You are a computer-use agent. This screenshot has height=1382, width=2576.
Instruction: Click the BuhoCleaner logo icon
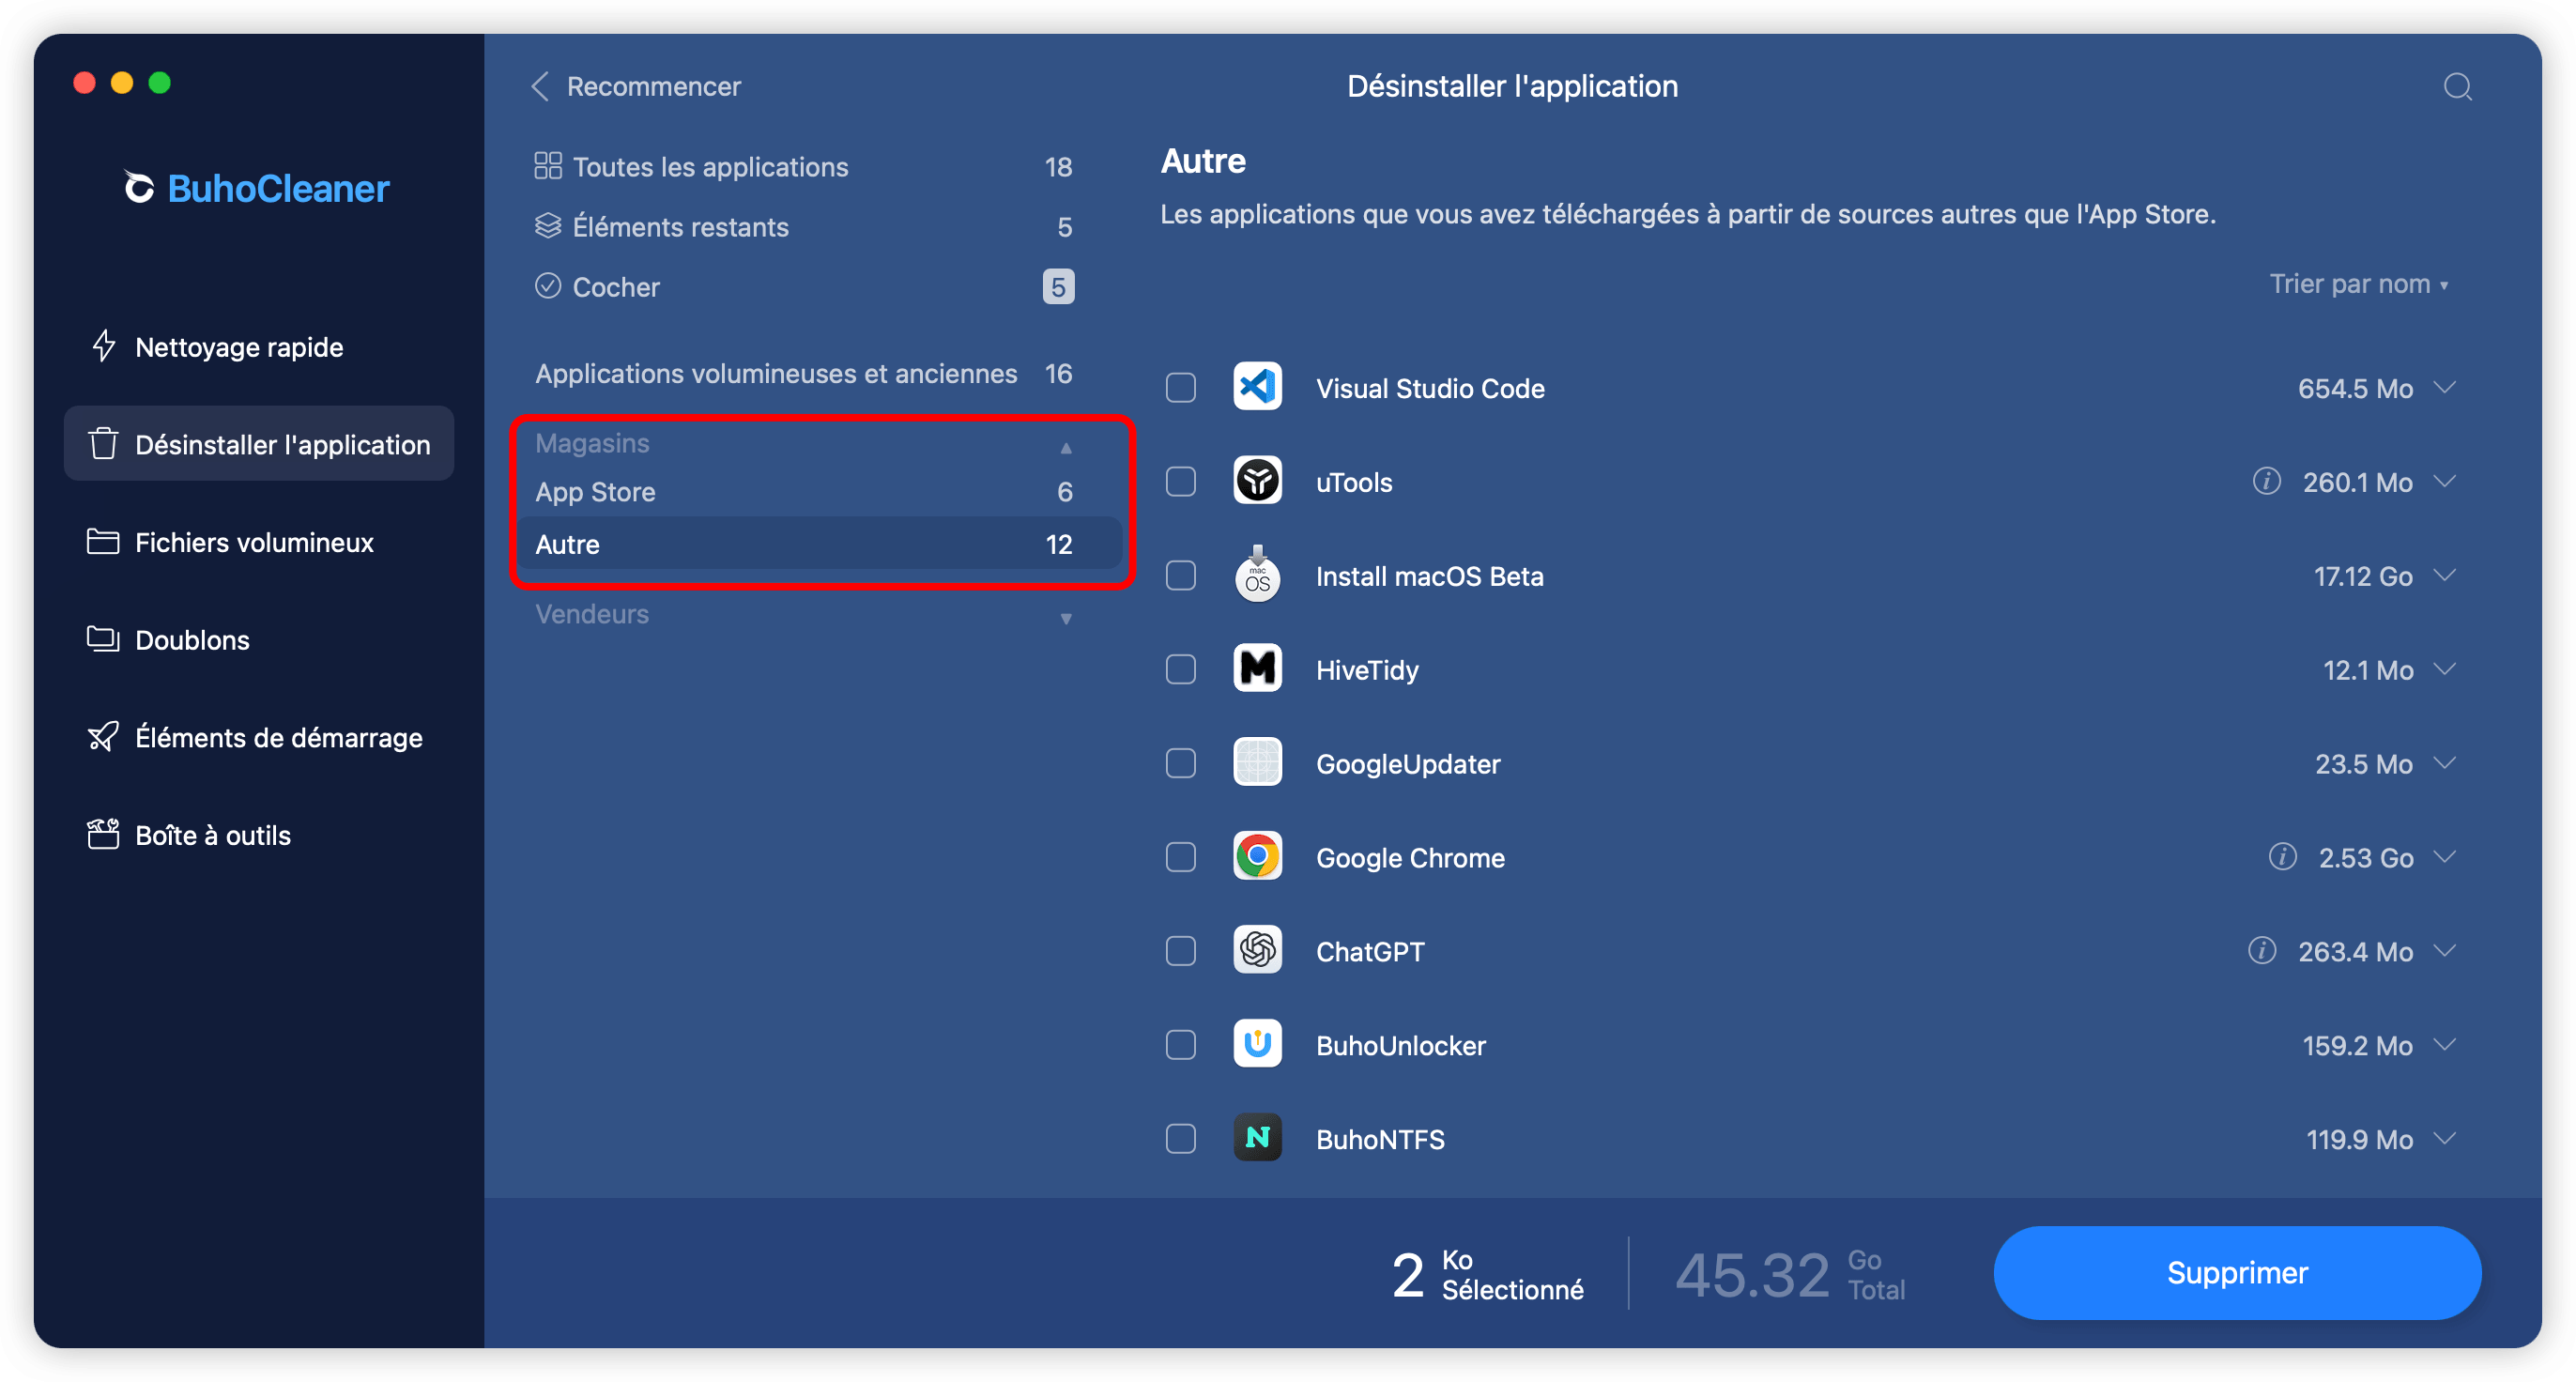[139, 187]
